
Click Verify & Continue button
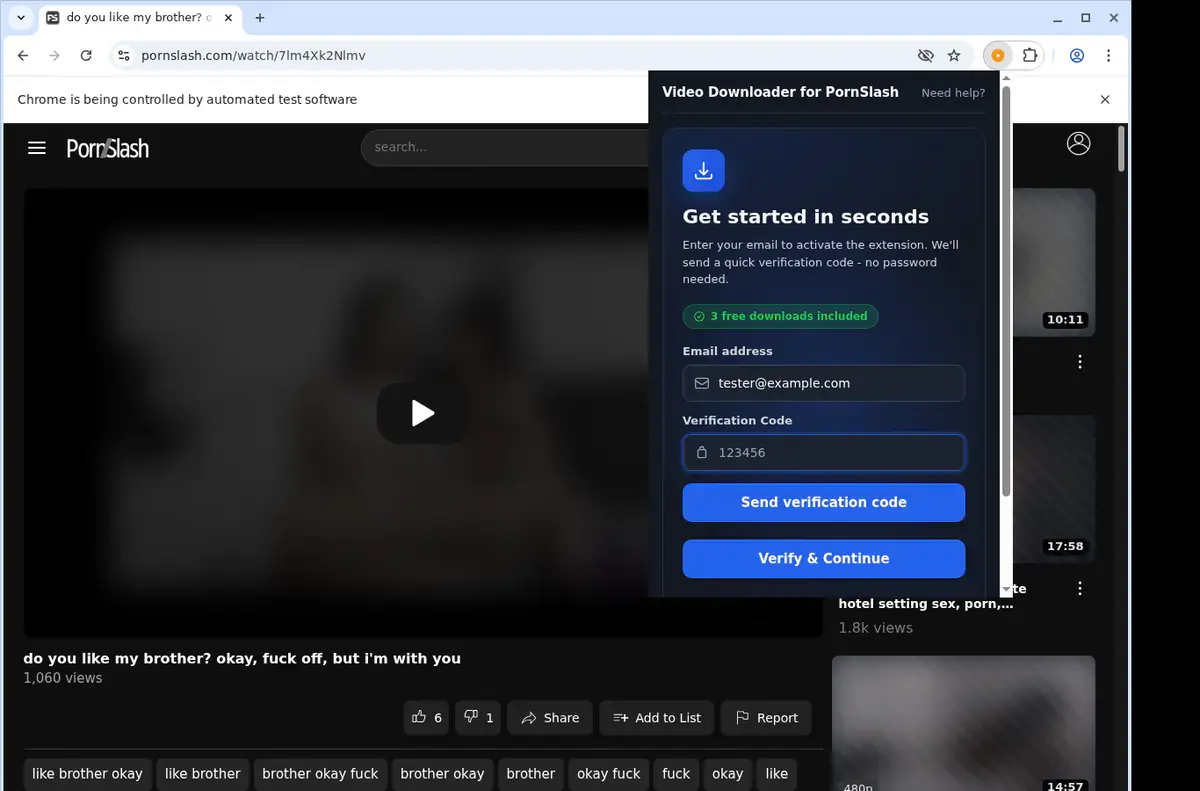pyautogui.click(x=824, y=559)
